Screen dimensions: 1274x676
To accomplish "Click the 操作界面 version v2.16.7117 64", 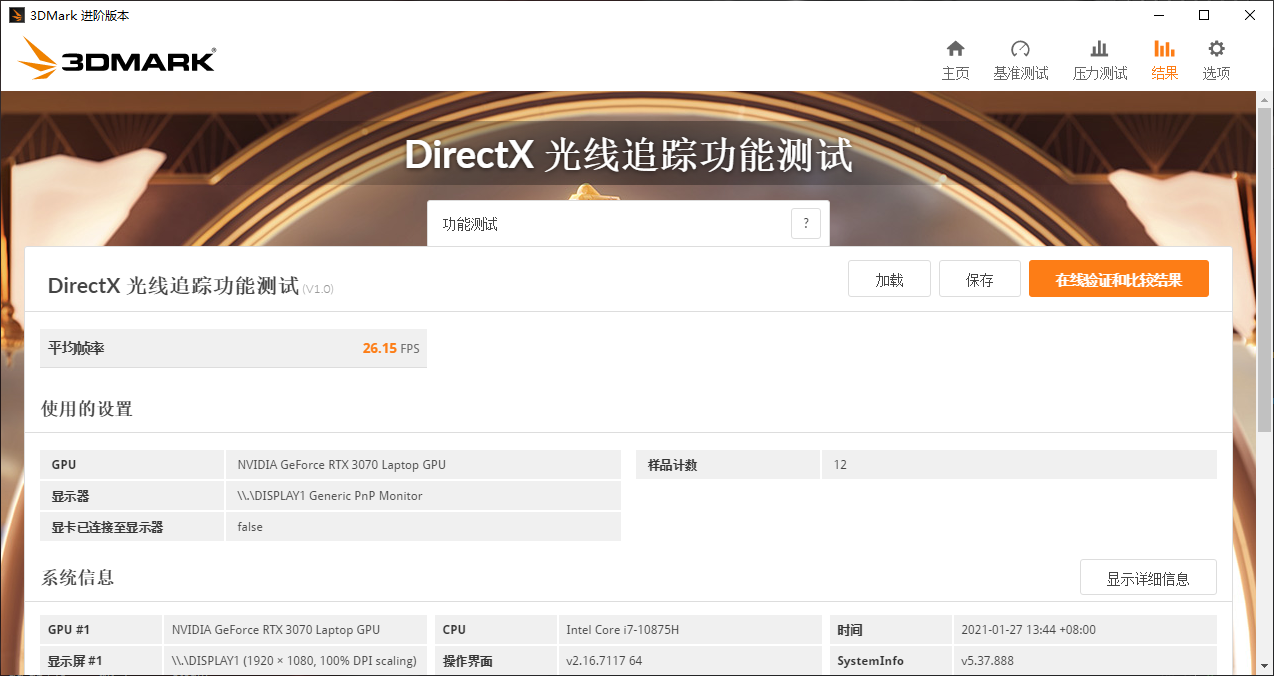I will 604,661.
